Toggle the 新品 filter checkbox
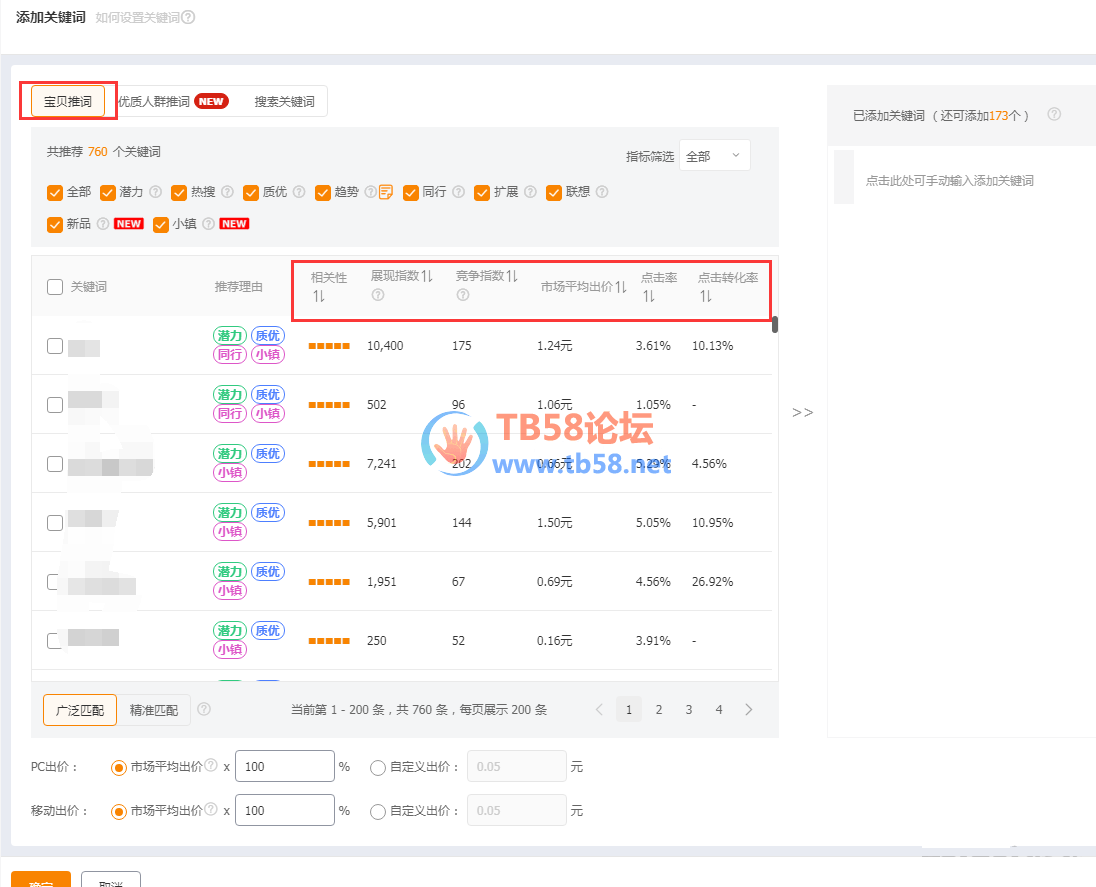The image size is (1096, 887). 55,224
